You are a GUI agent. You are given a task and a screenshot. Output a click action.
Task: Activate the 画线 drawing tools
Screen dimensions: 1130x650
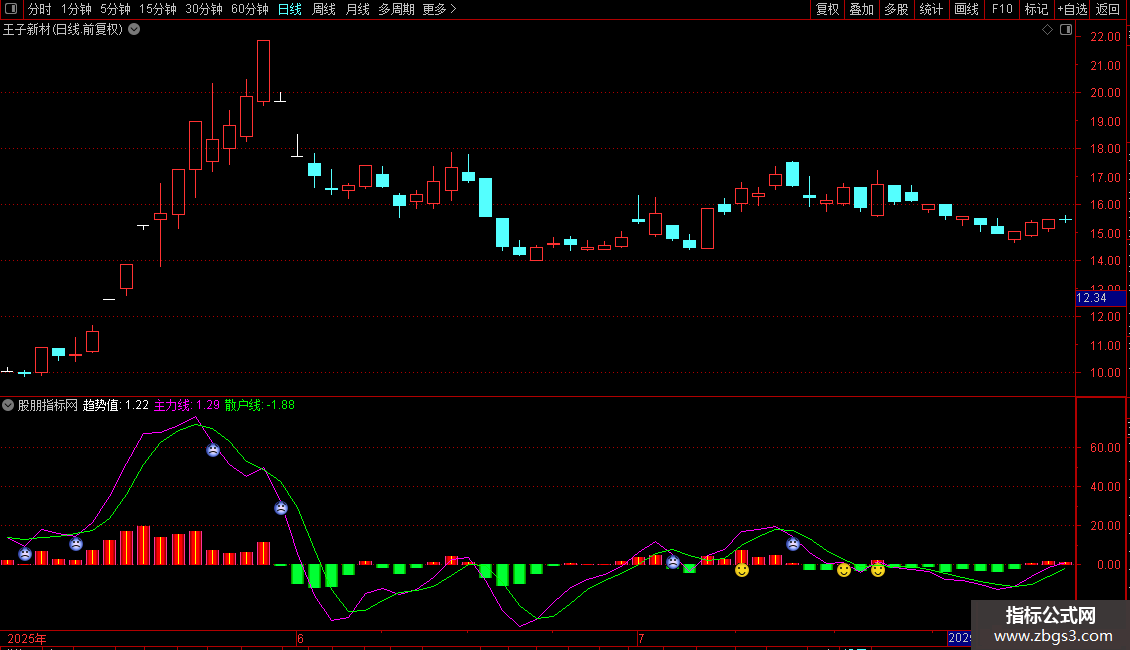tap(966, 9)
